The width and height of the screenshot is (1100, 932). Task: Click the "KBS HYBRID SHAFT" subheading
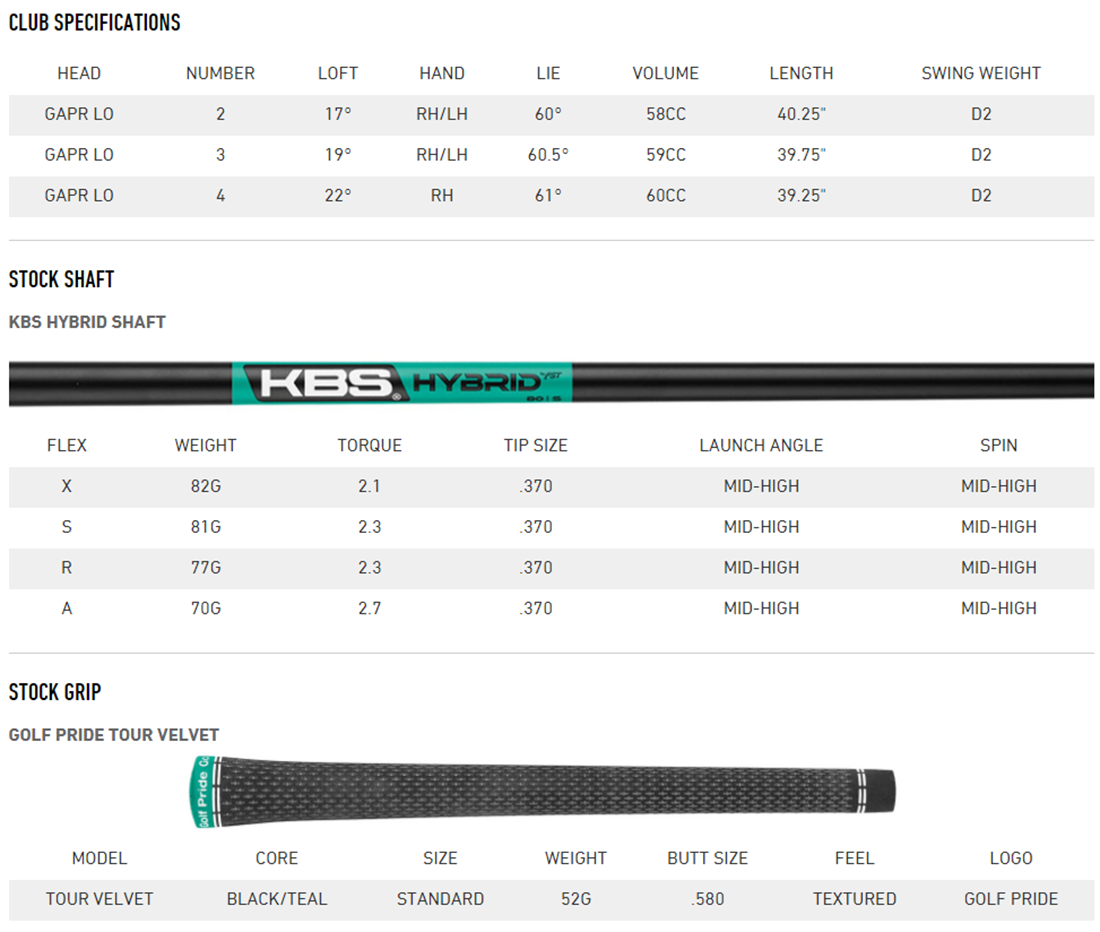(87, 322)
